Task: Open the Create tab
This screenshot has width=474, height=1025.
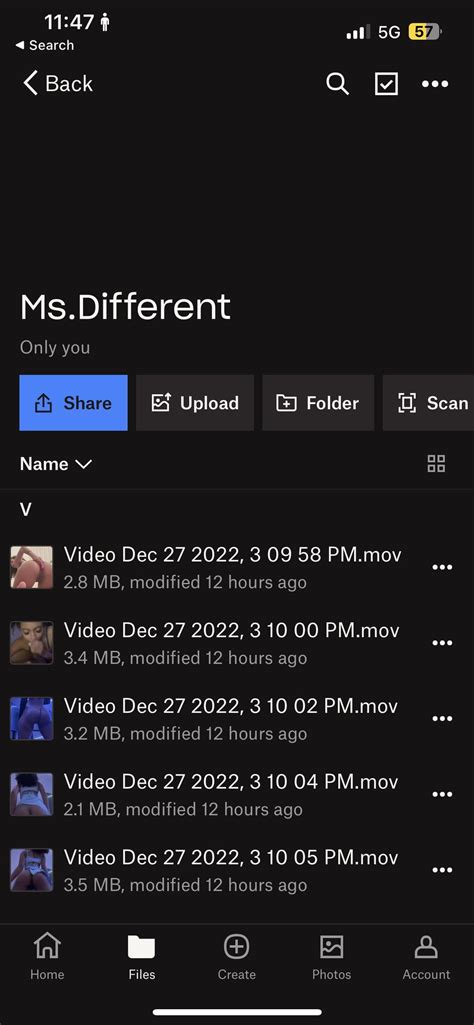Action: pyautogui.click(x=237, y=957)
